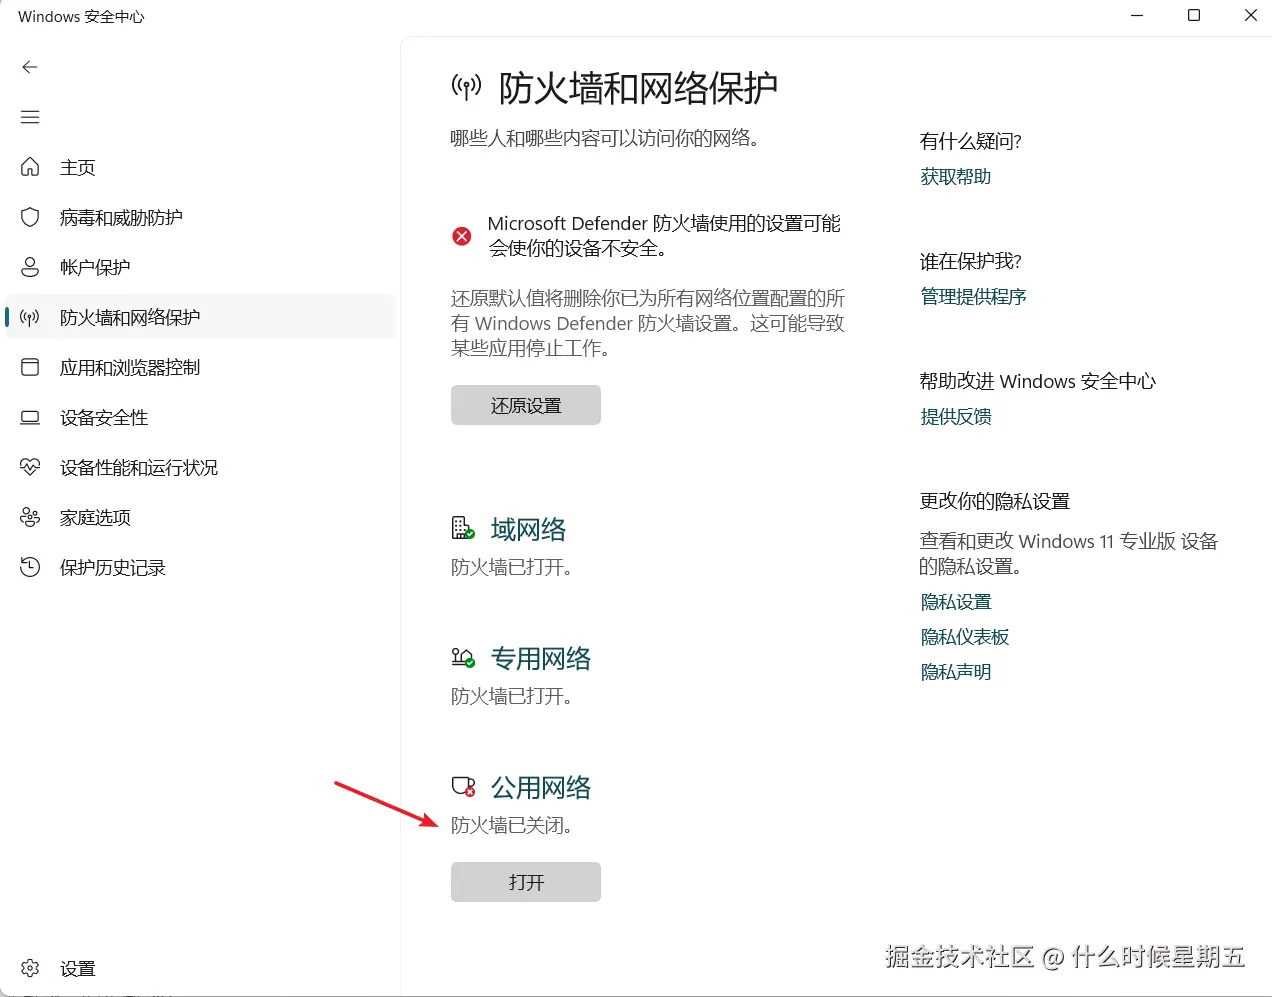Open the 公用网络 link

tap(541, 788)
